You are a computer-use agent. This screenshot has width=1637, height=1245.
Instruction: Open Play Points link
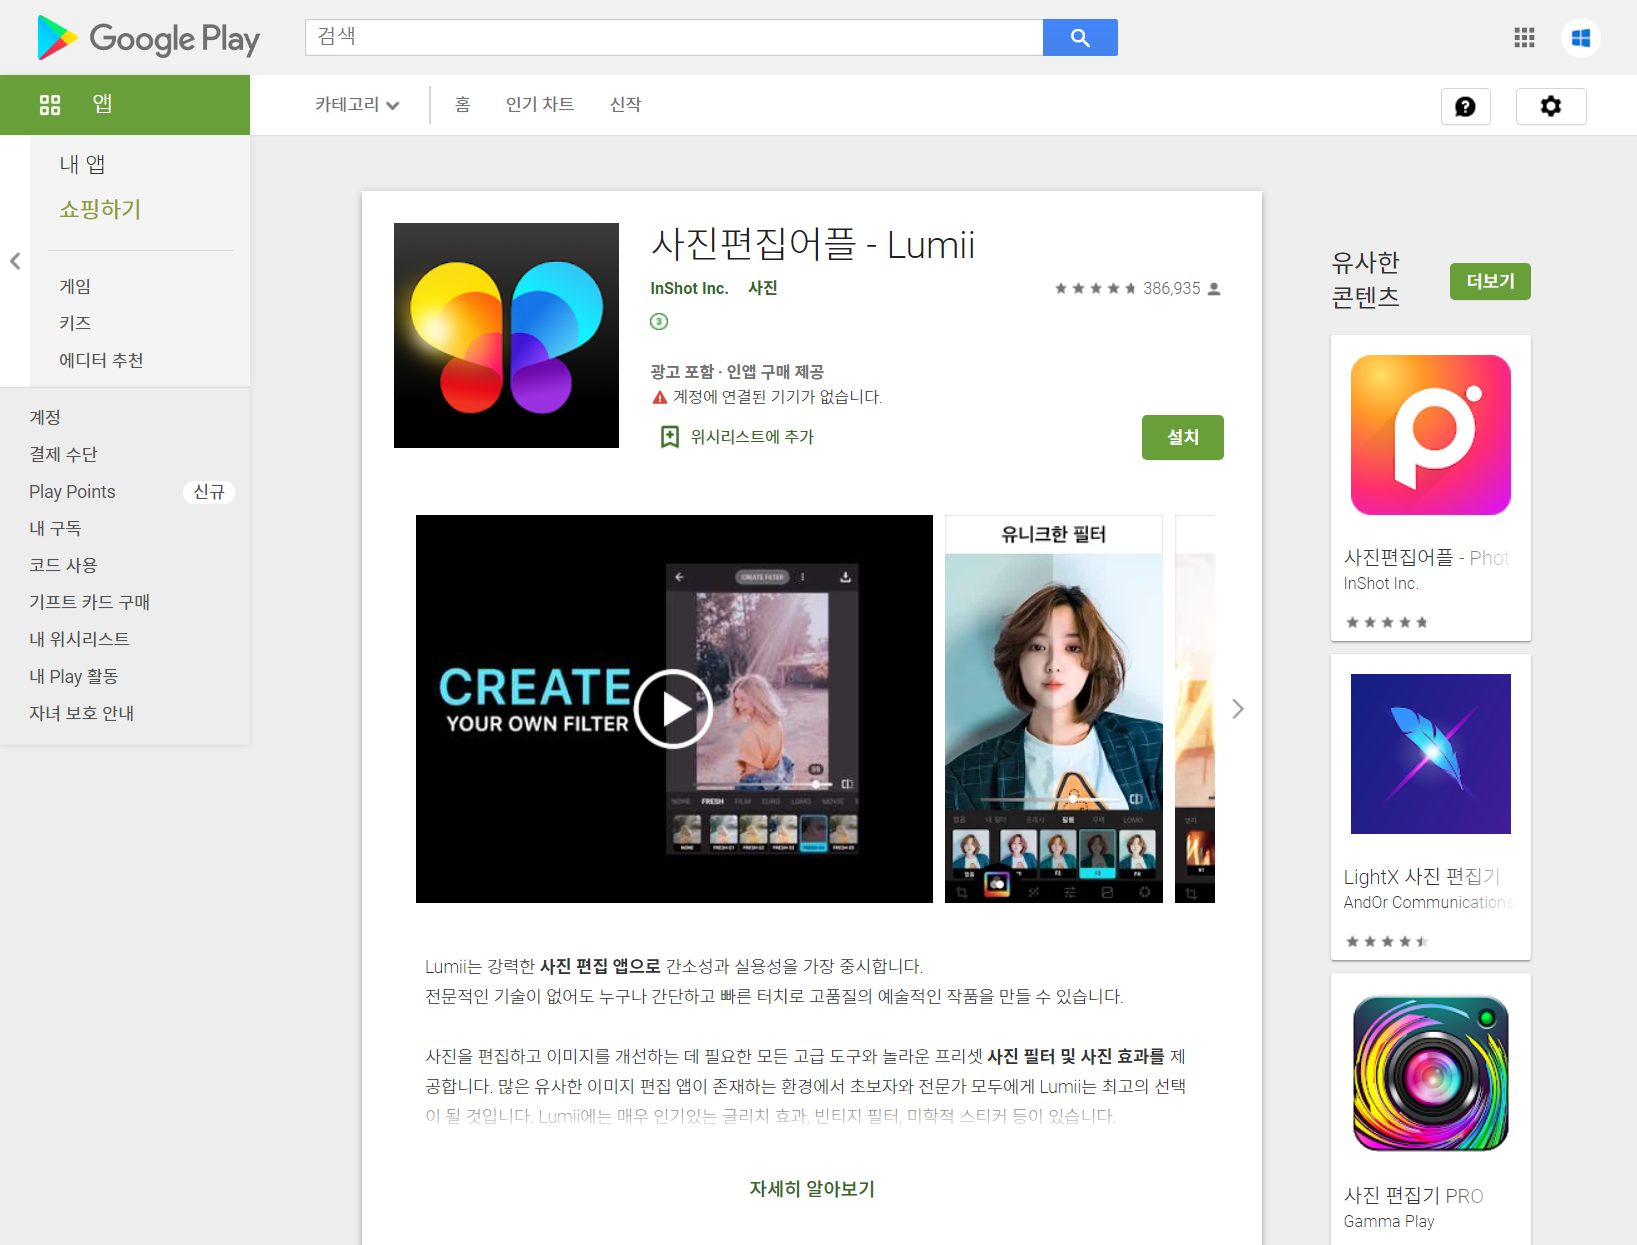(72, 491)
